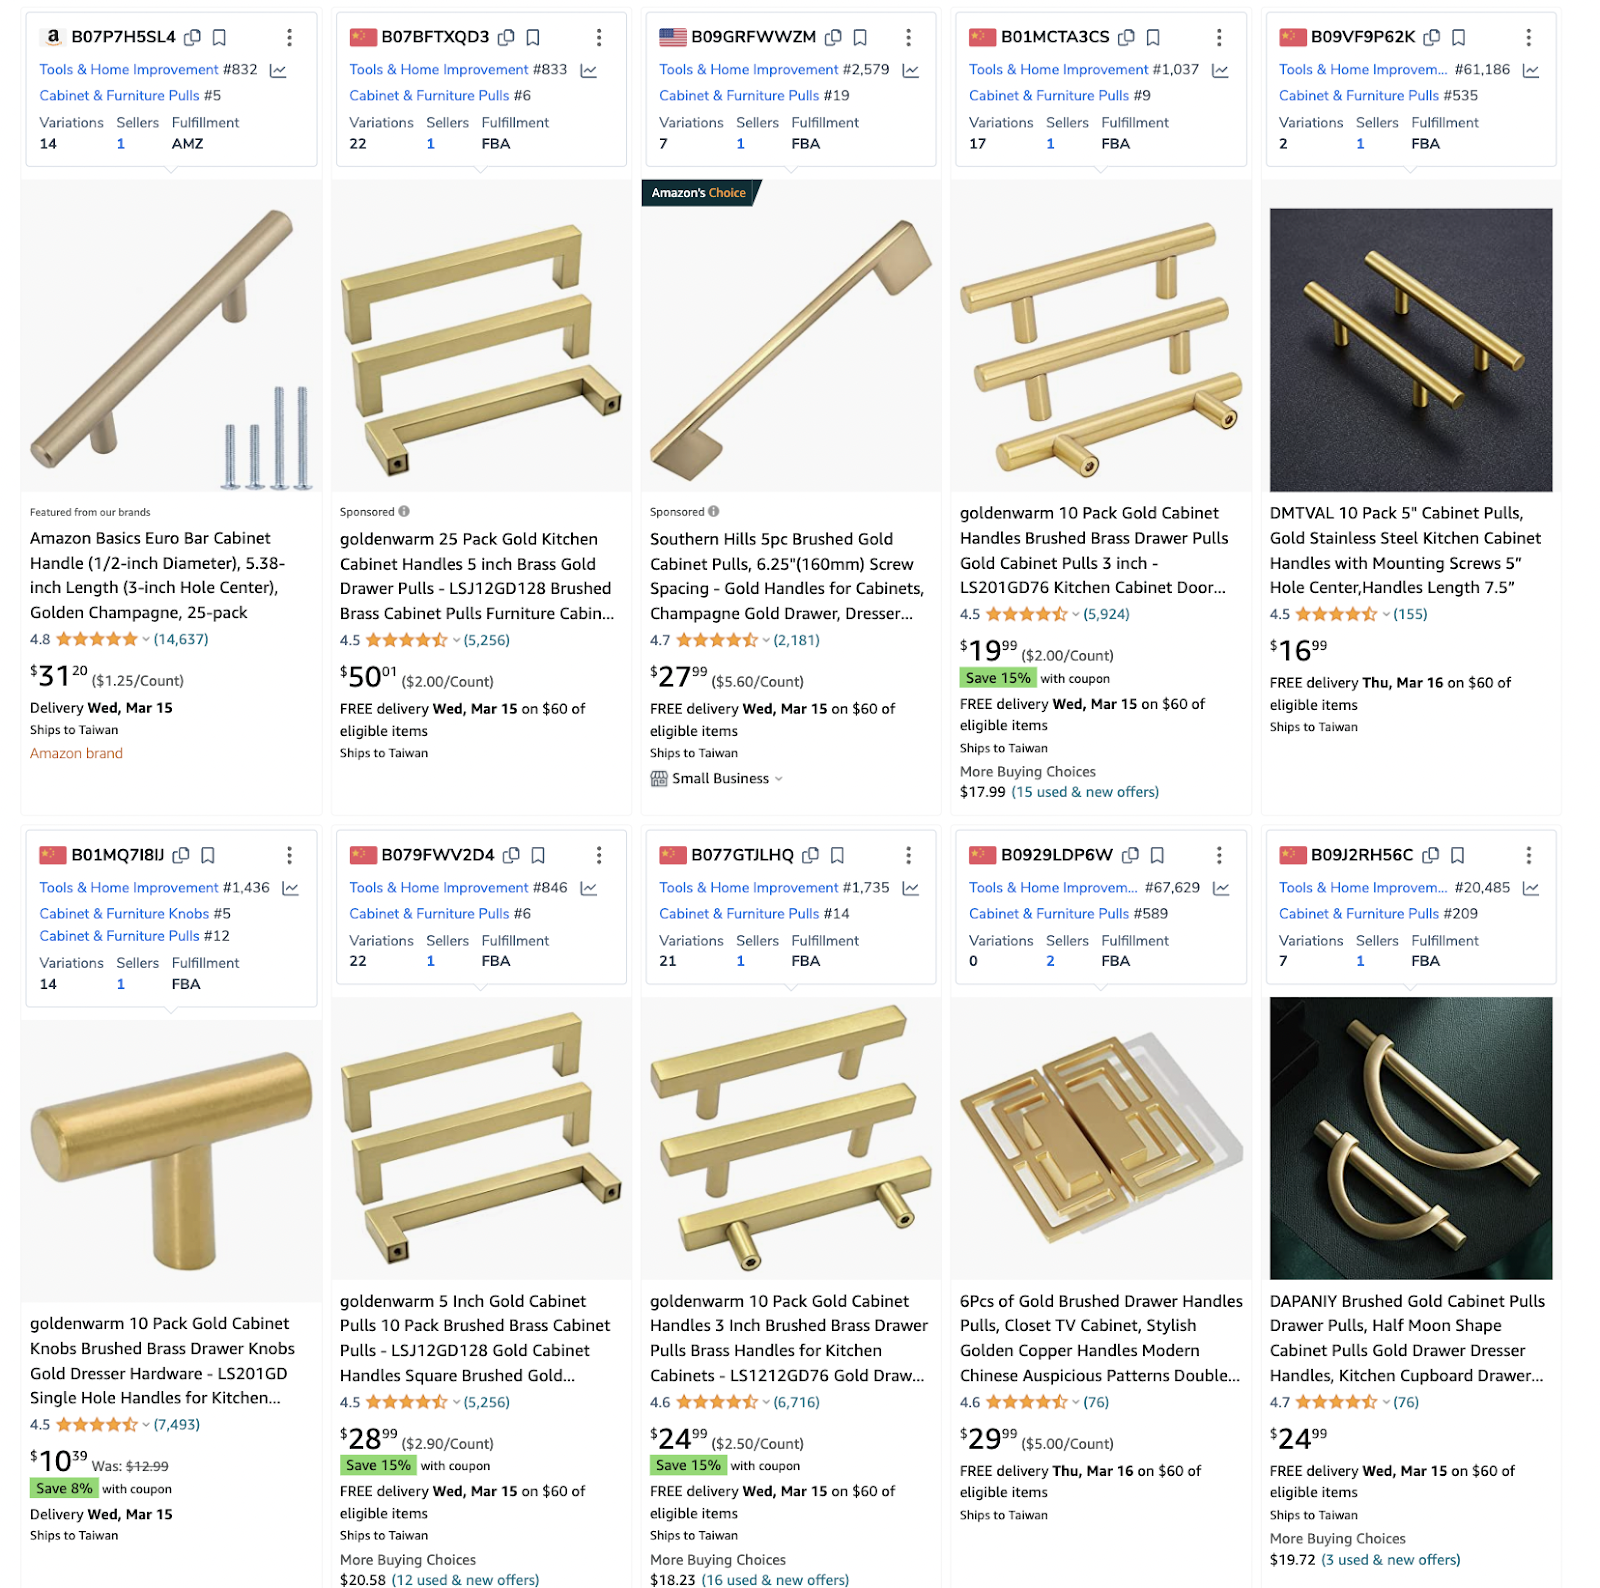Open Amazon Basics Euro Bar Cabinet Handle title
The height and width of the screenshot is (1588, 1600).
[158, 575]
